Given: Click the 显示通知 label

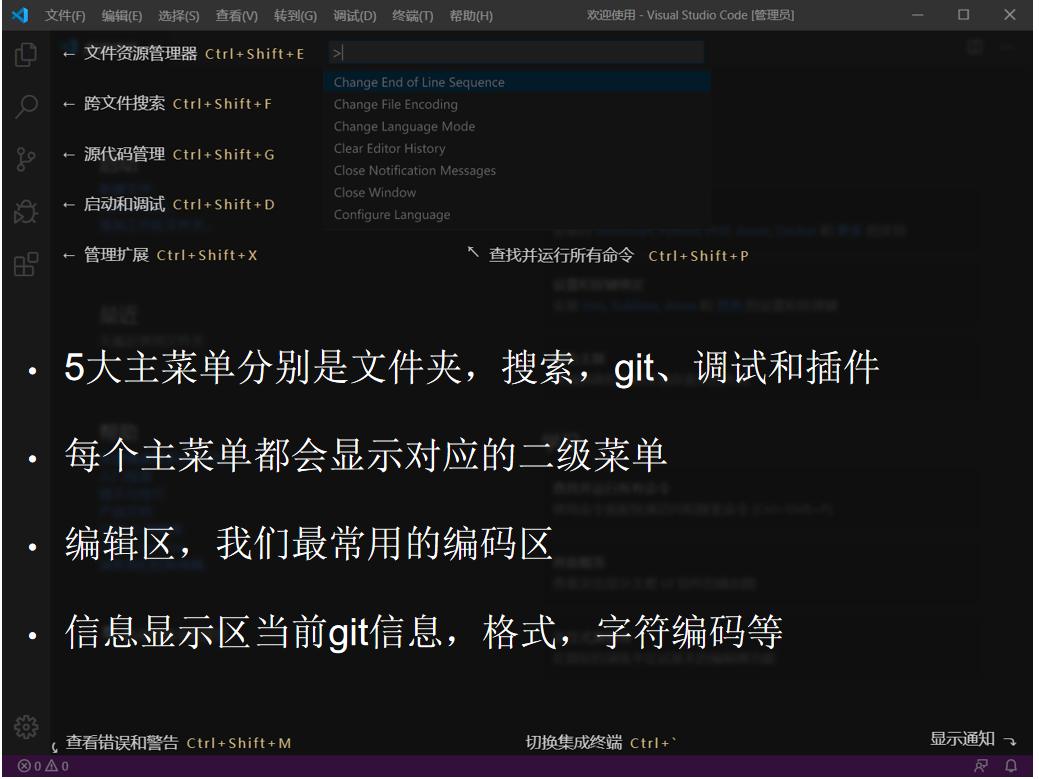Looking at the screenshot, I should (x=963, y=739).
